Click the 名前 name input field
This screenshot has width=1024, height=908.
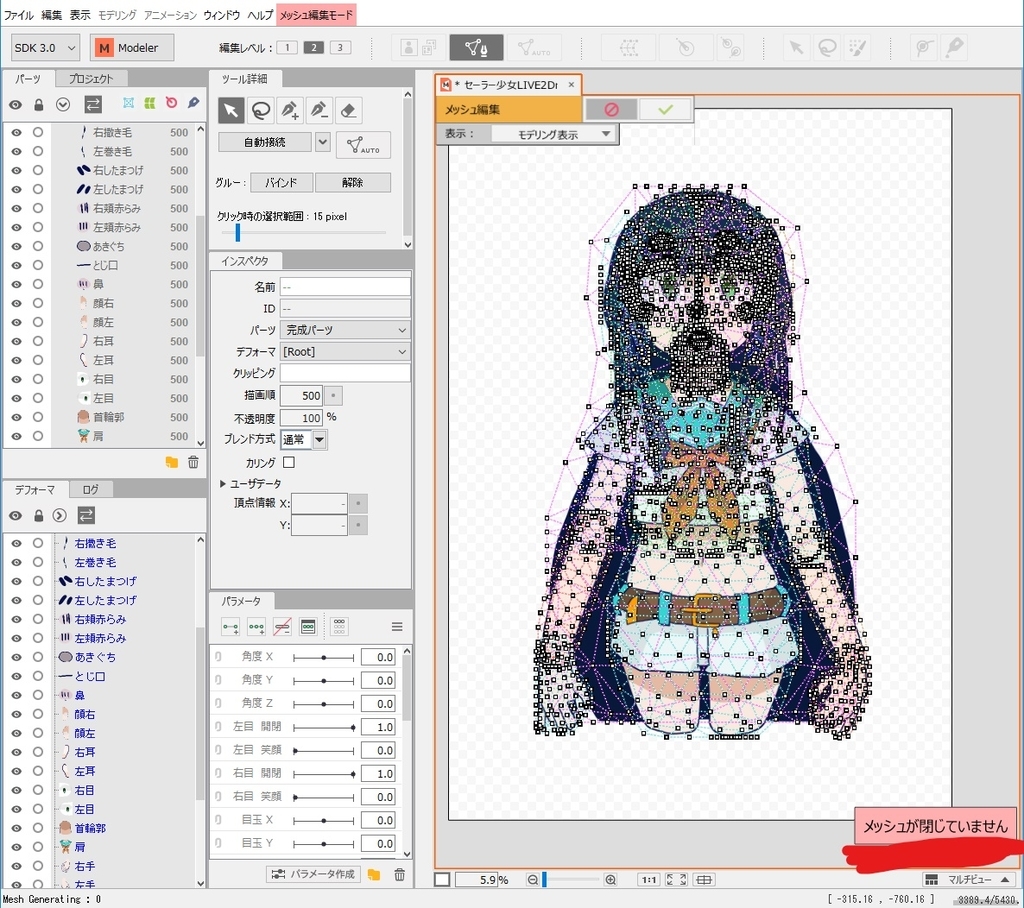click(x=345, y=287)
